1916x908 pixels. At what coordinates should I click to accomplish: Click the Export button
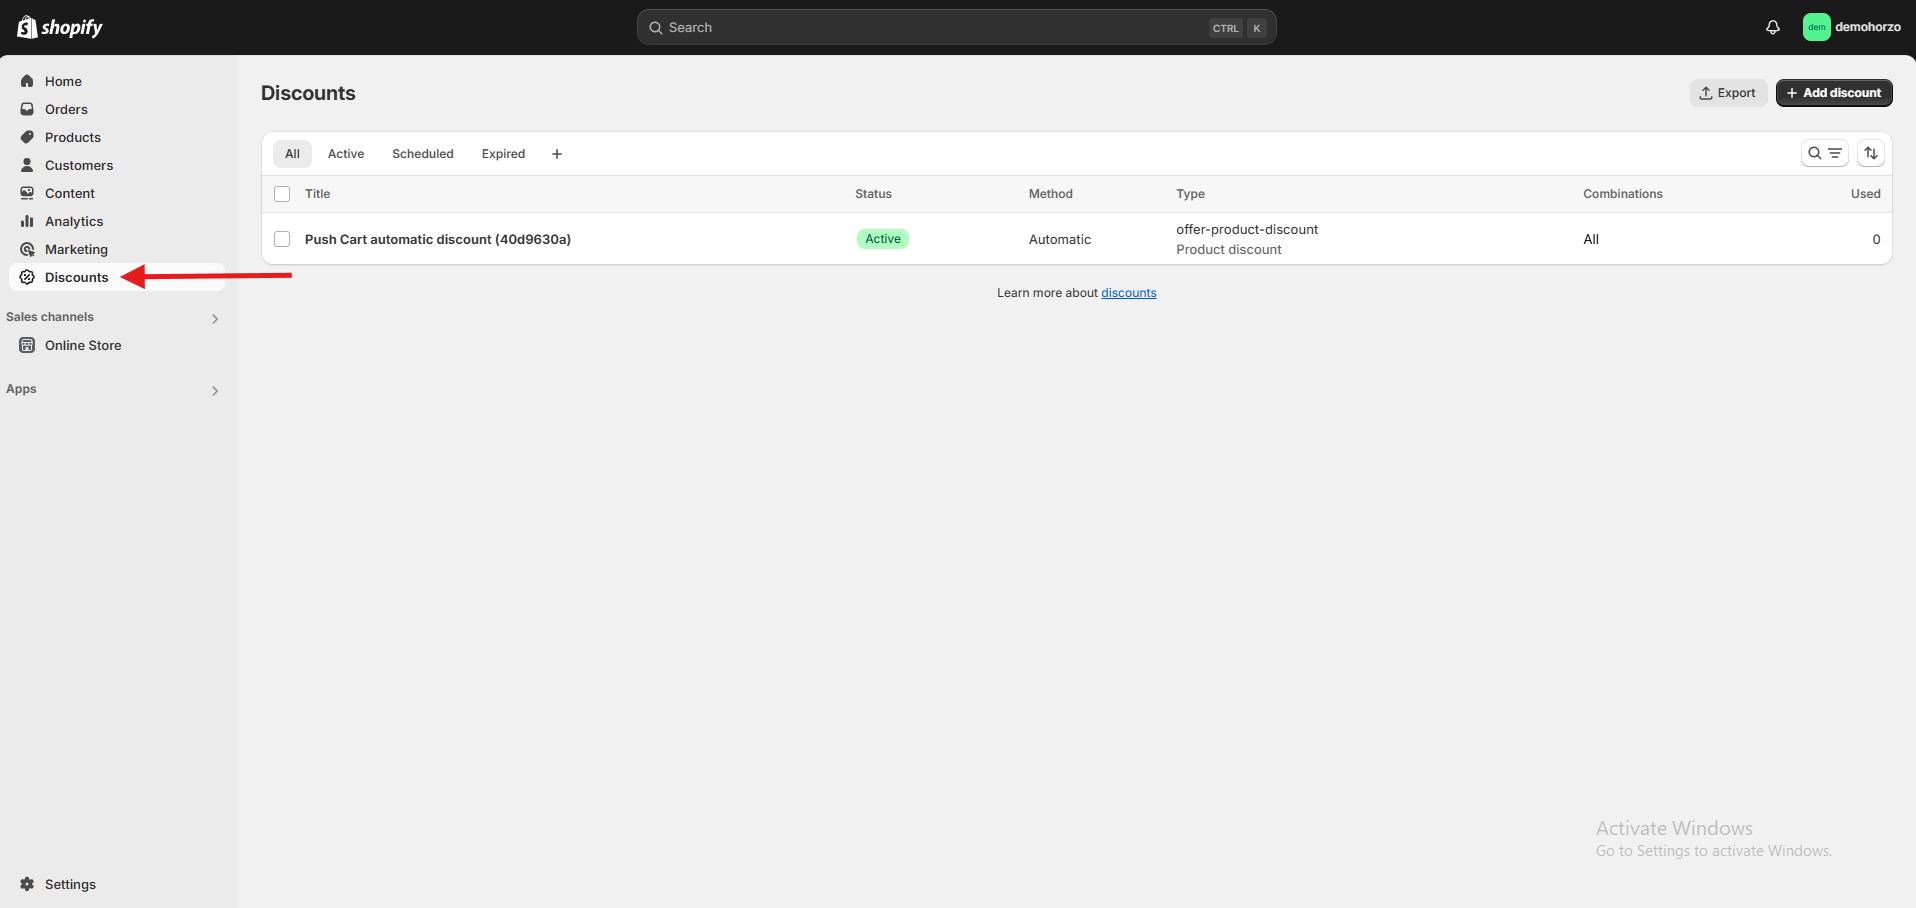[1727, 93]
